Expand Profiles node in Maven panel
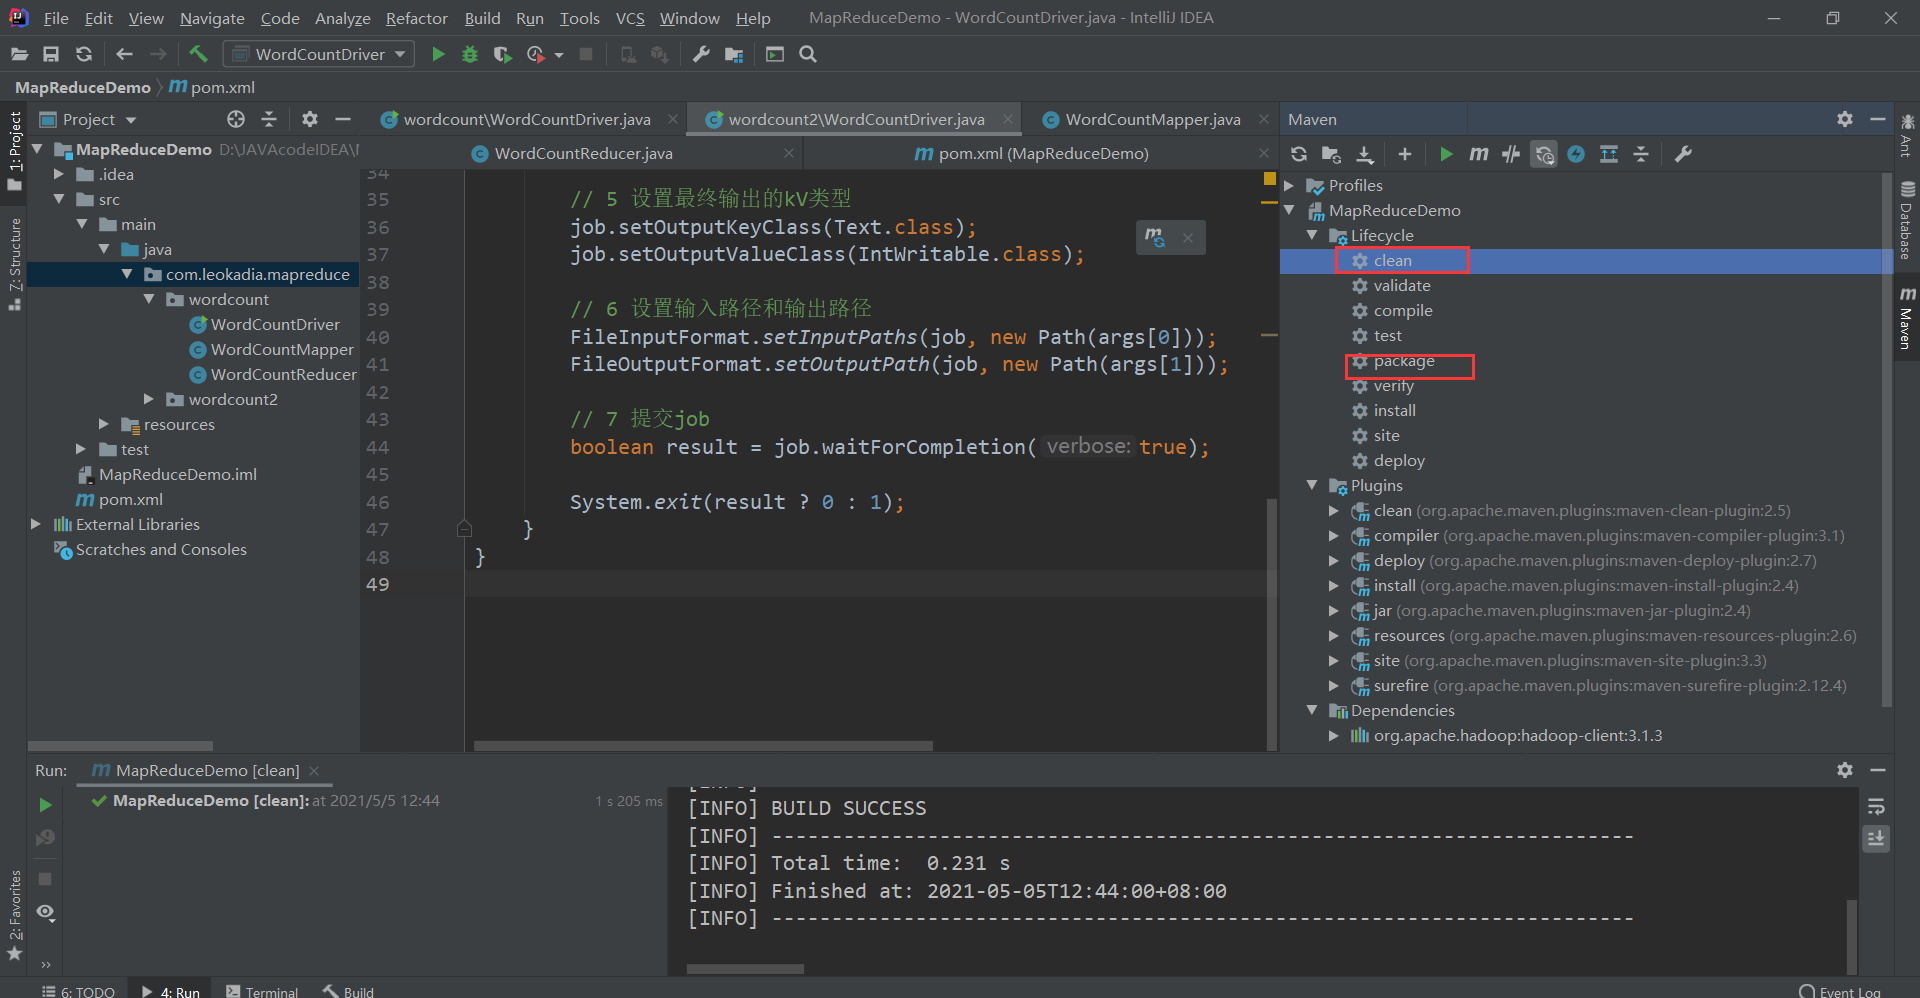The height and width of the screenshot is (998, 1920). click(1290, 185)
